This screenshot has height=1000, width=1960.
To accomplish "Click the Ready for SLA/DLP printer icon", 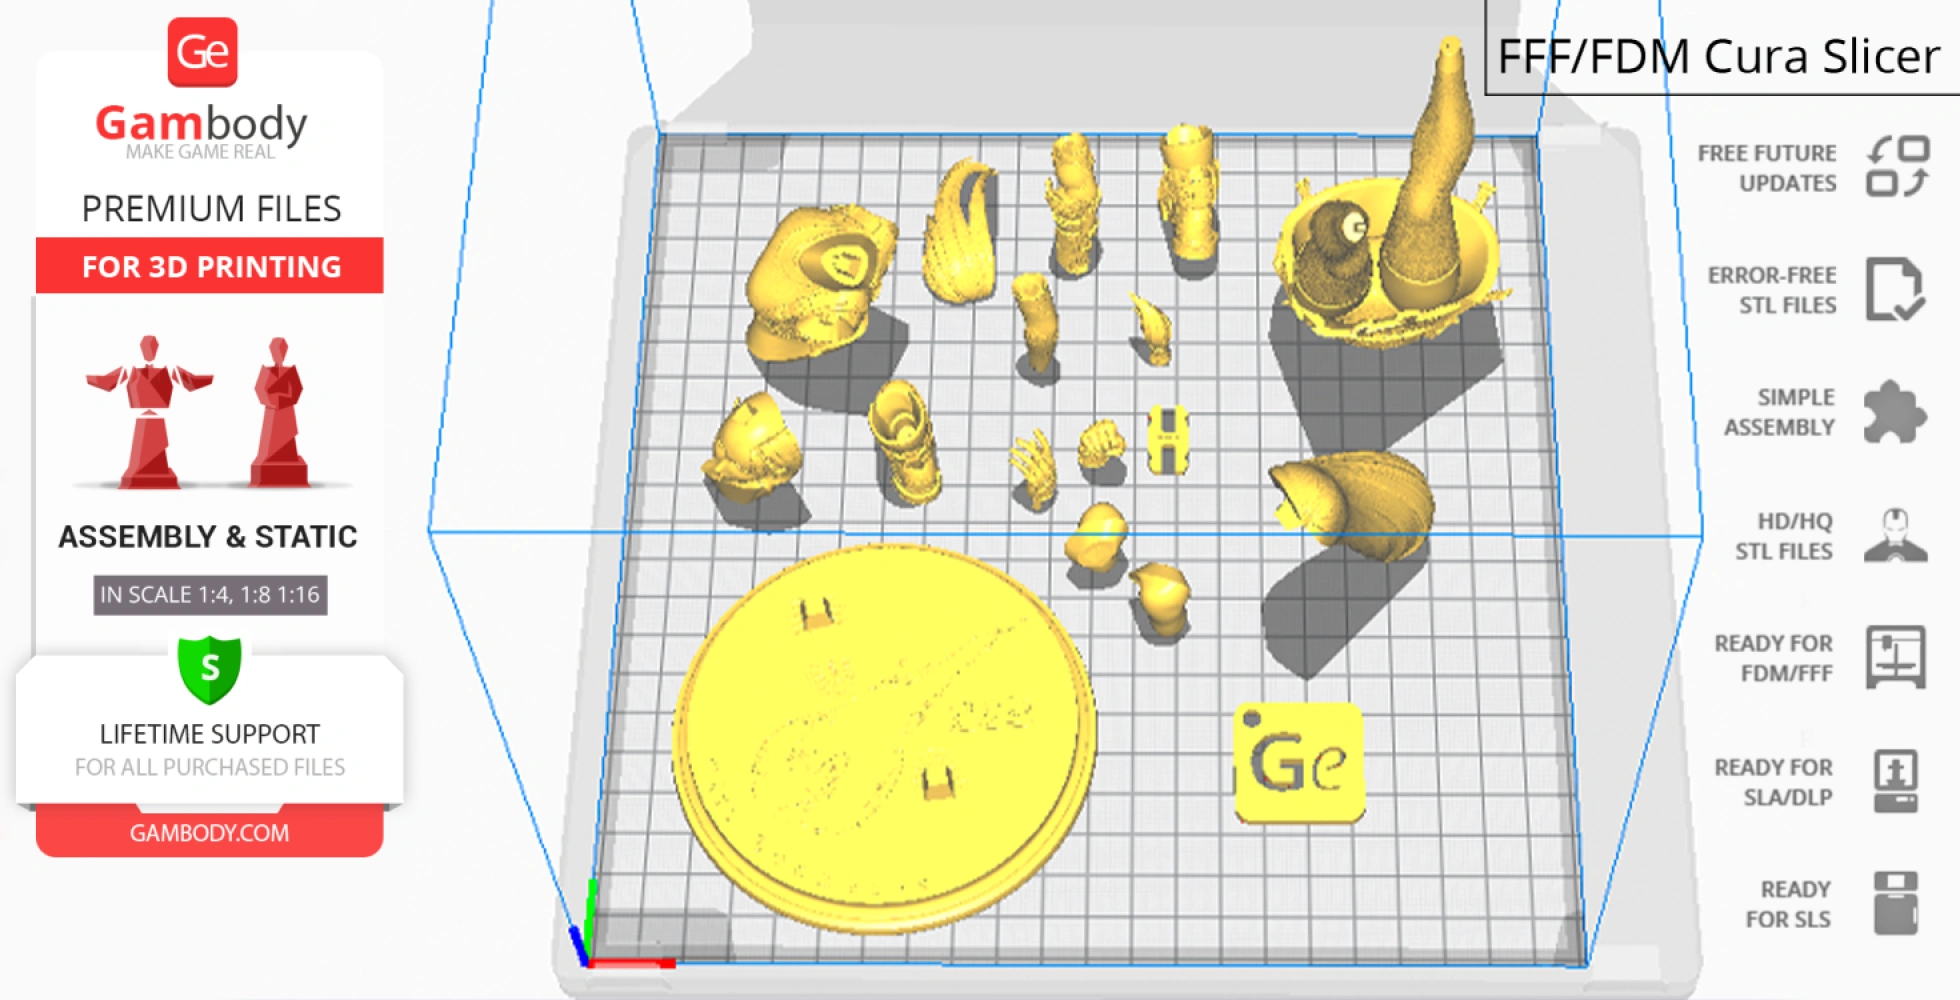I will click(x=1895, y=781).
